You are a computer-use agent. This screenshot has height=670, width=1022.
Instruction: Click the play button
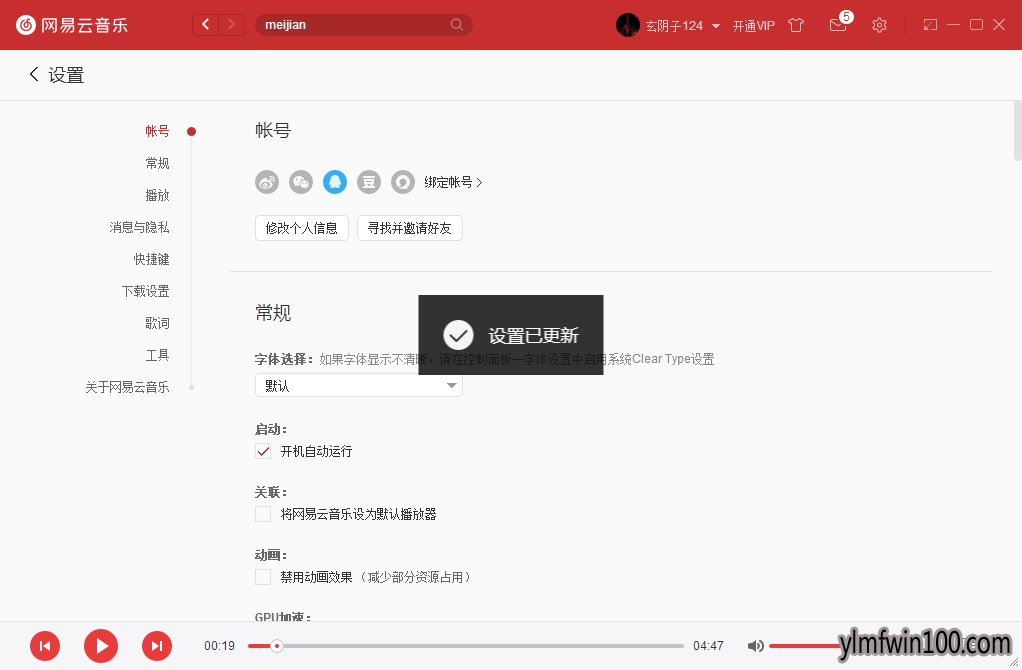coord(101,646)
